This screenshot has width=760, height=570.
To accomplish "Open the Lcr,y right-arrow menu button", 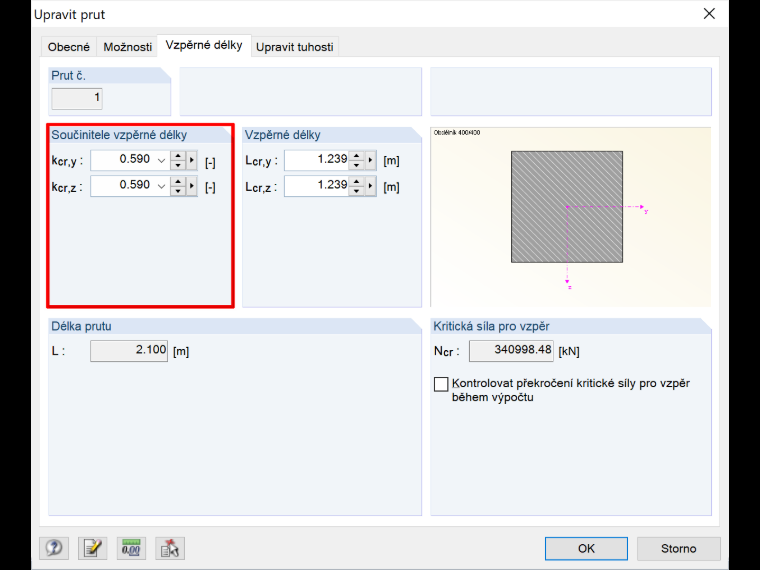I will pyautogui.click(x=371, y=160).
